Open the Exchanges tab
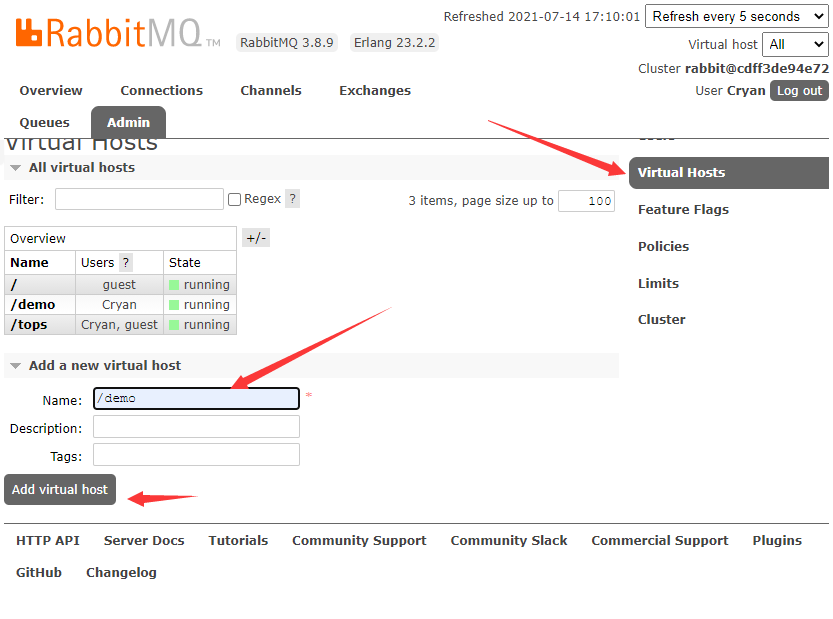The width and height of the screenshot is (833, 619). [375, 90]
